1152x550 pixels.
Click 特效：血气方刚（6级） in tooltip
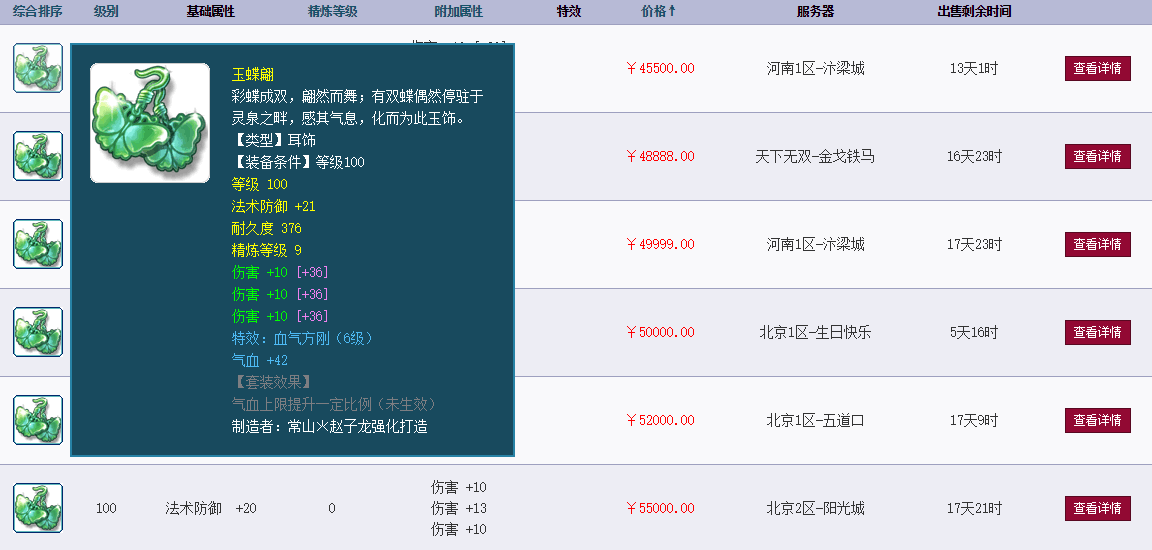pos(303,339)
